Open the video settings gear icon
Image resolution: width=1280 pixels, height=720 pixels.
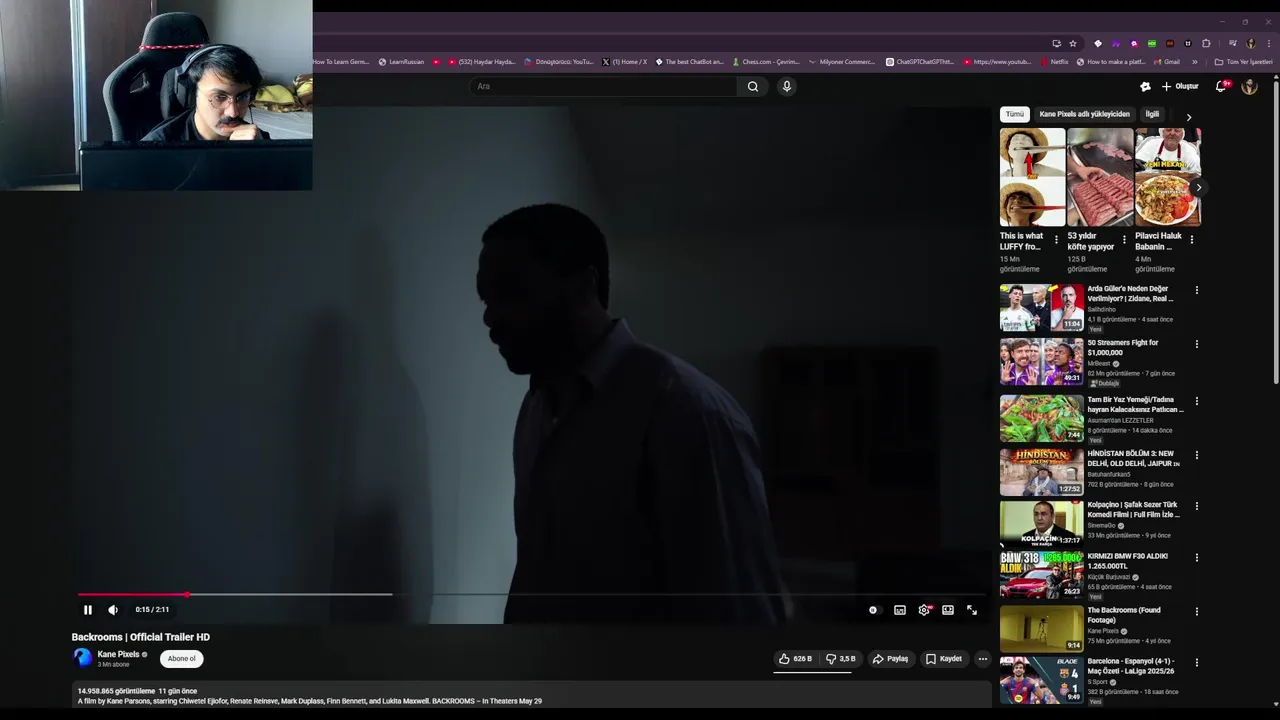924,610
